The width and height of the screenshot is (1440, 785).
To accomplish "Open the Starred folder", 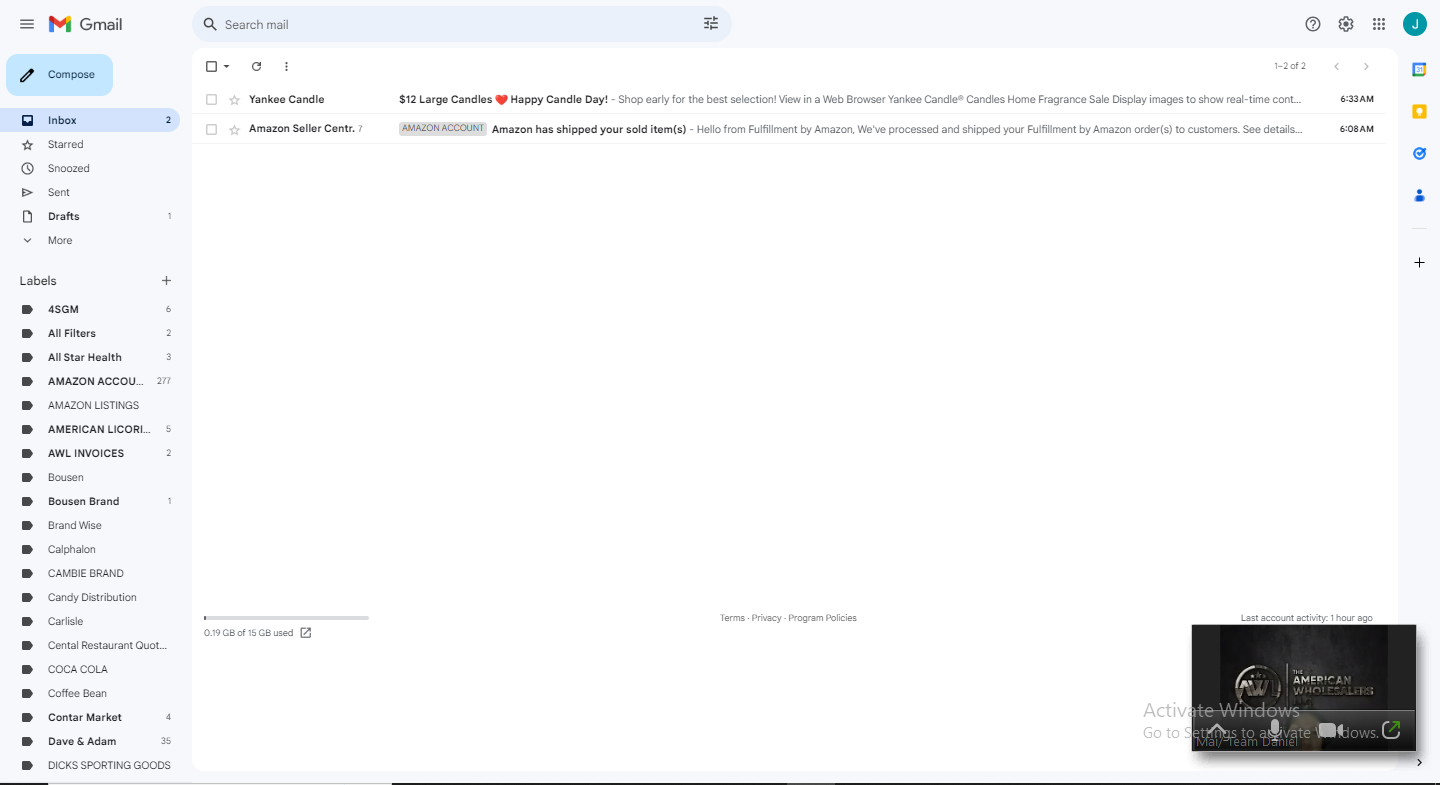I will pyautogui.click(x=90, y=144).
